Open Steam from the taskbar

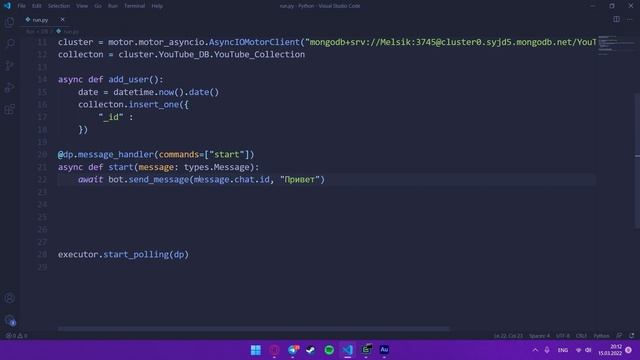tap(311, 350)
